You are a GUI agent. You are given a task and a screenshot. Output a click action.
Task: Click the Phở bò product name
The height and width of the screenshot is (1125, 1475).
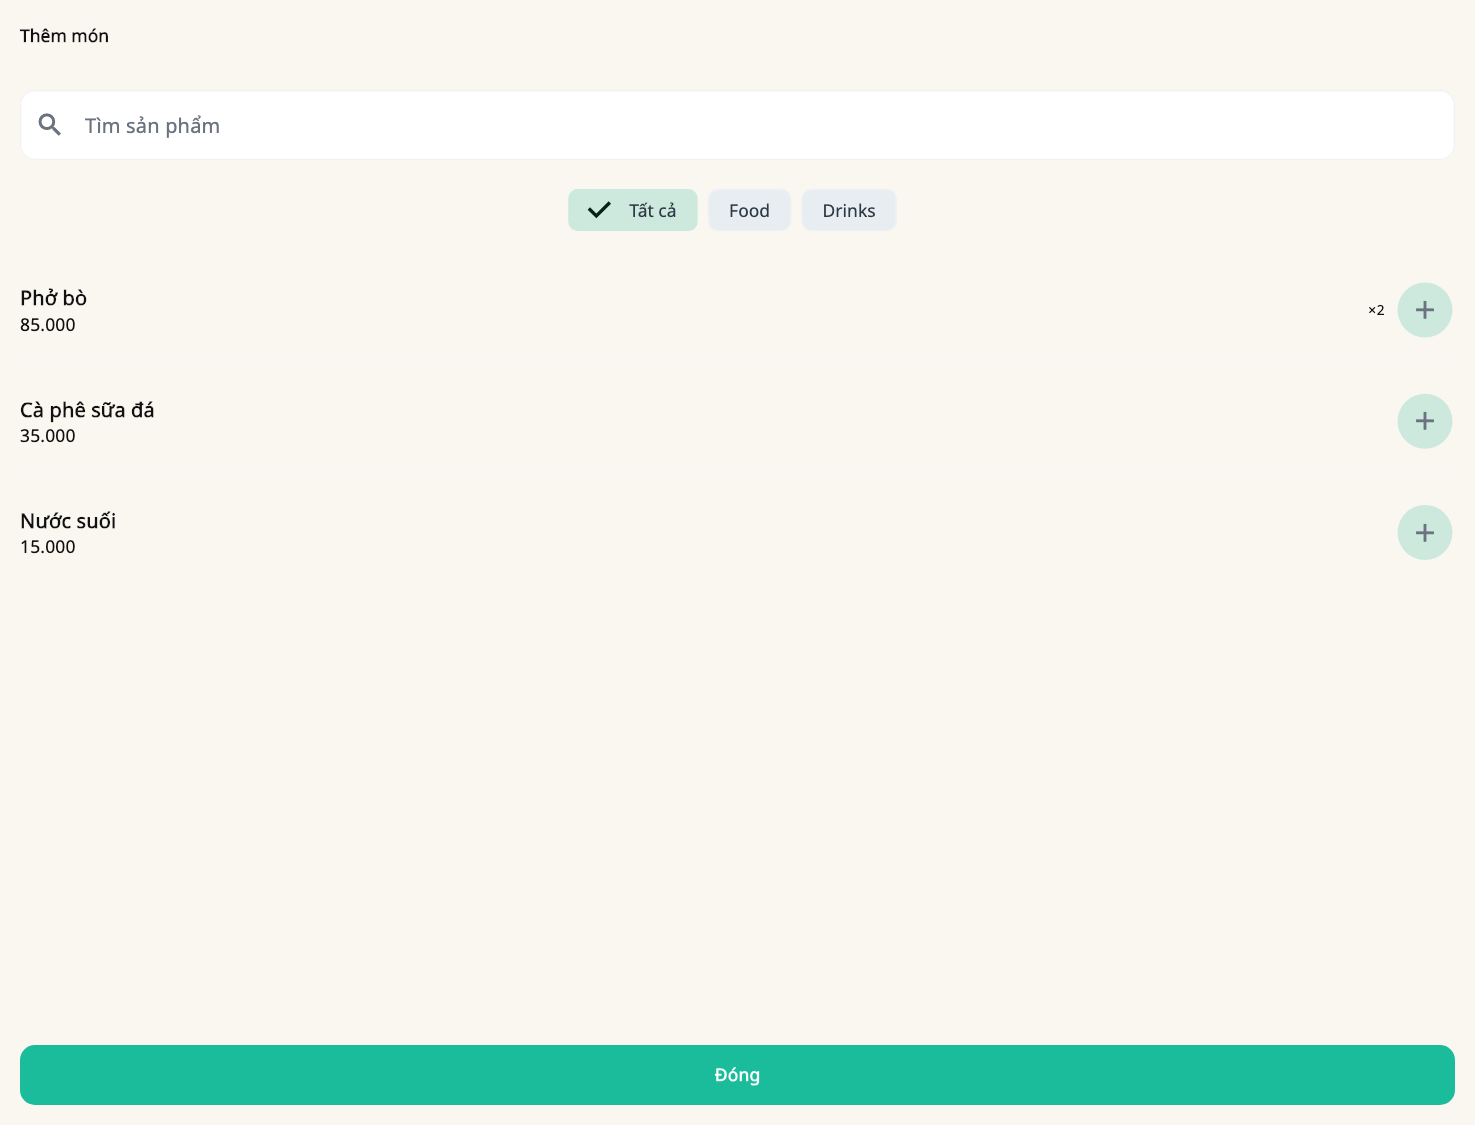pyautogui.click(x=54, y=298)
